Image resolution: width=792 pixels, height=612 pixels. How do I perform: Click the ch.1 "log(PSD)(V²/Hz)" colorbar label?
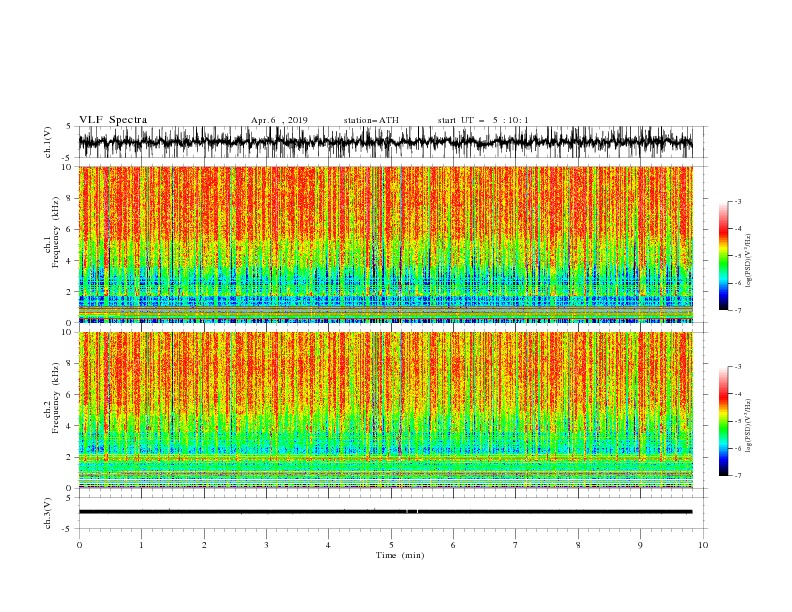click(x=749, y=261)
